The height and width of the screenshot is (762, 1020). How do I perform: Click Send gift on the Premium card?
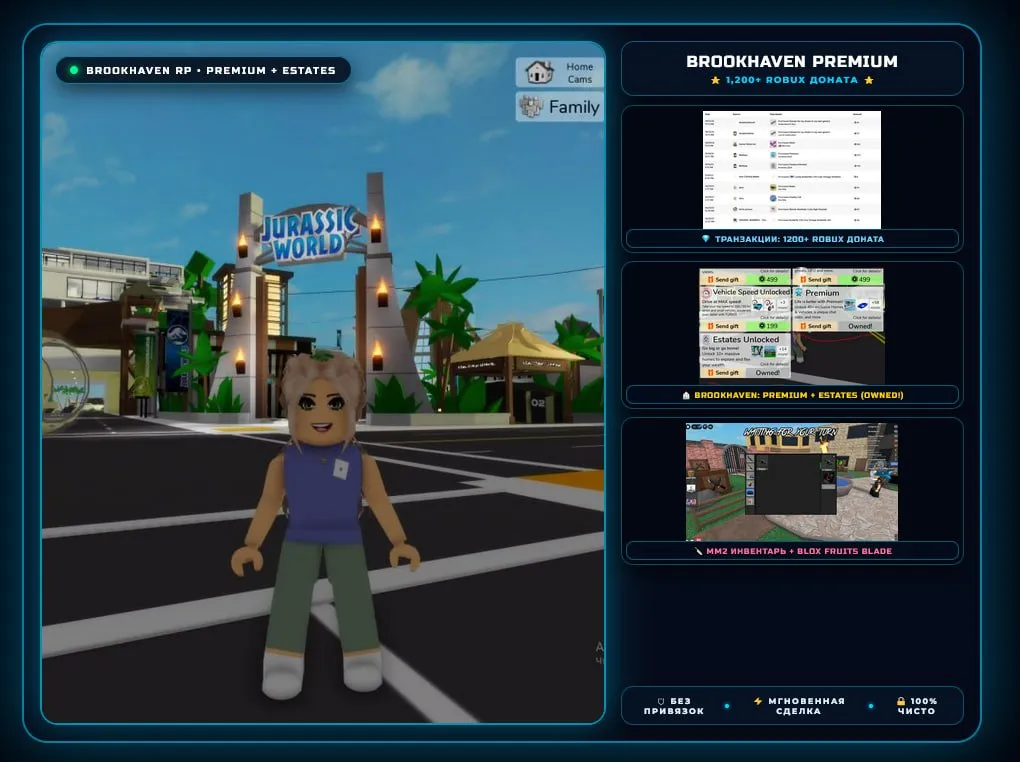[x=816, y=325]
